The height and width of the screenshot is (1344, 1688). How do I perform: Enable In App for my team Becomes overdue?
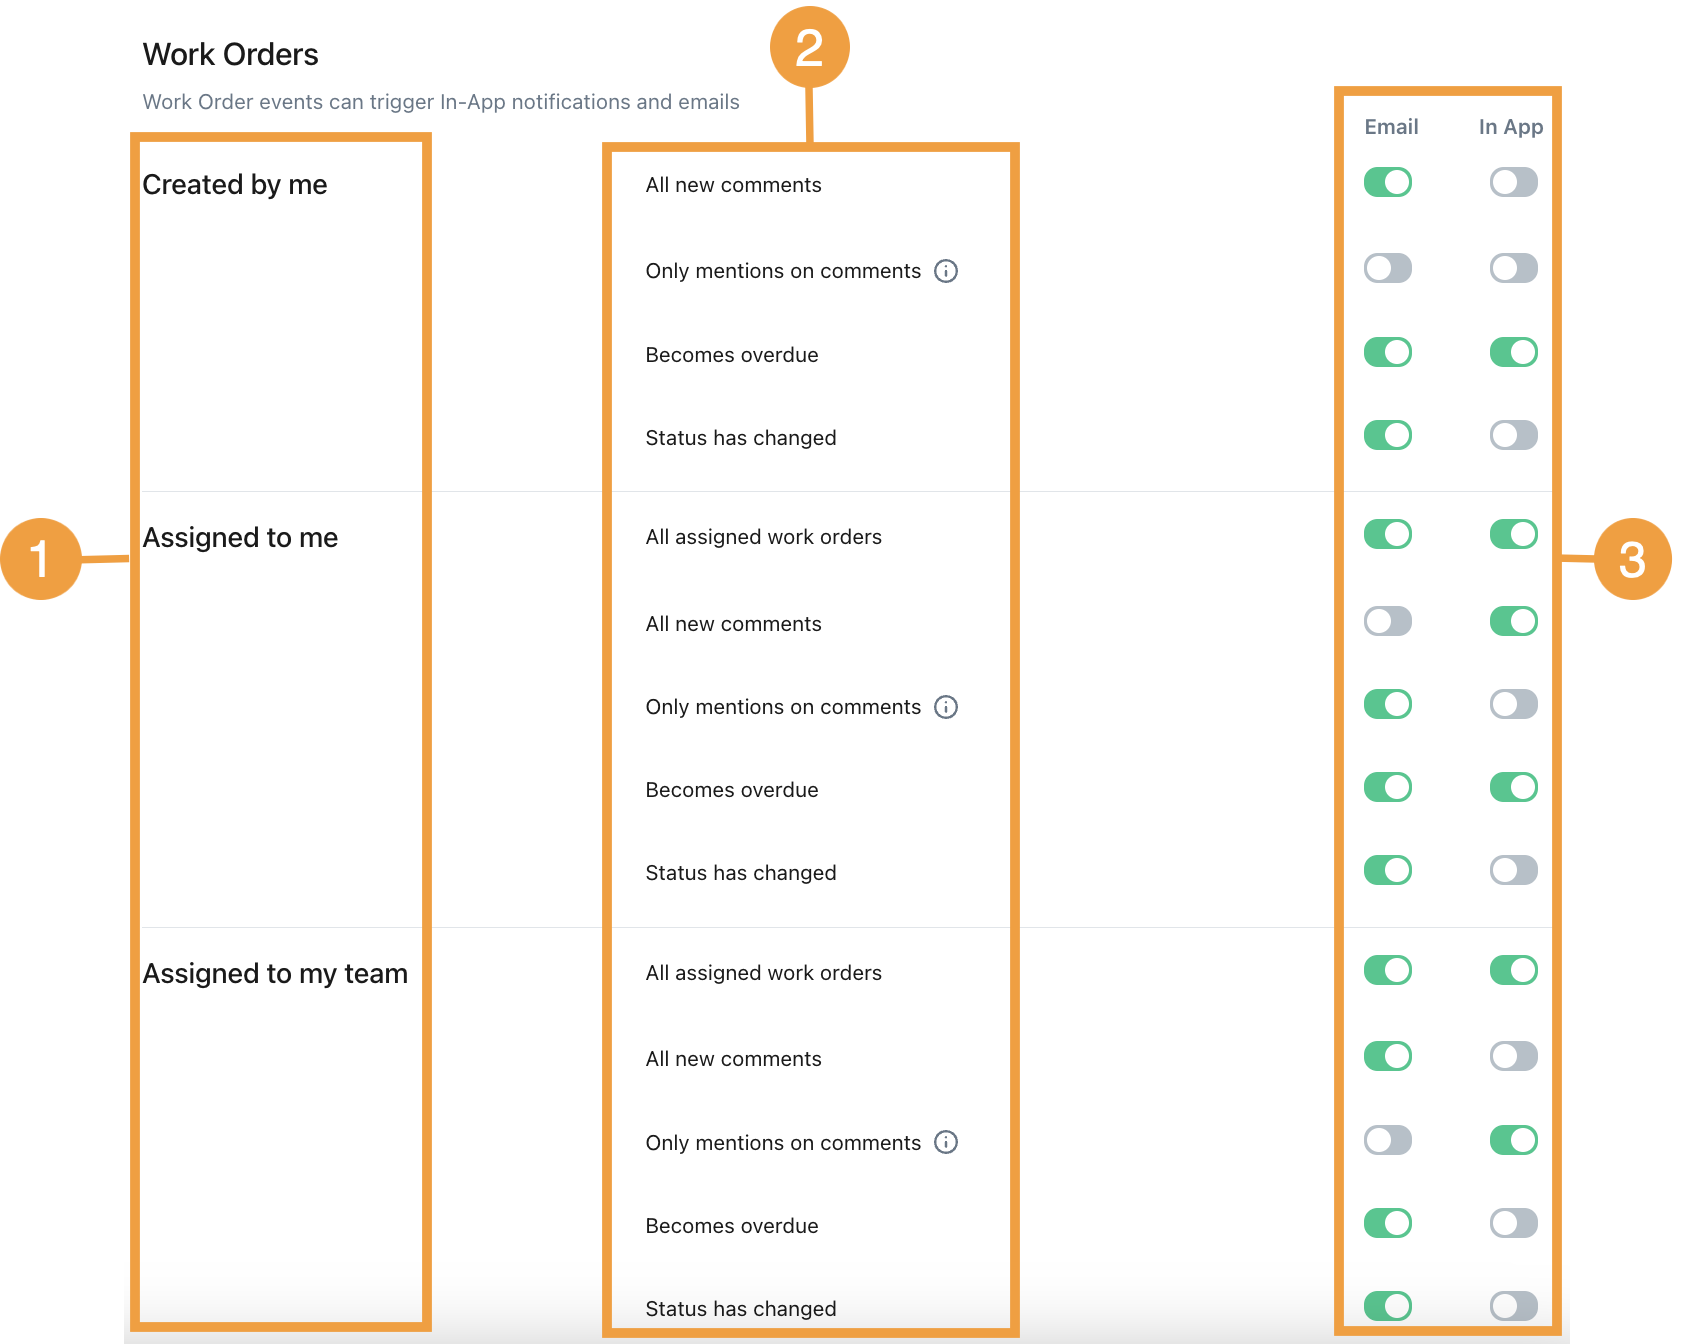pos(1514,1223)
